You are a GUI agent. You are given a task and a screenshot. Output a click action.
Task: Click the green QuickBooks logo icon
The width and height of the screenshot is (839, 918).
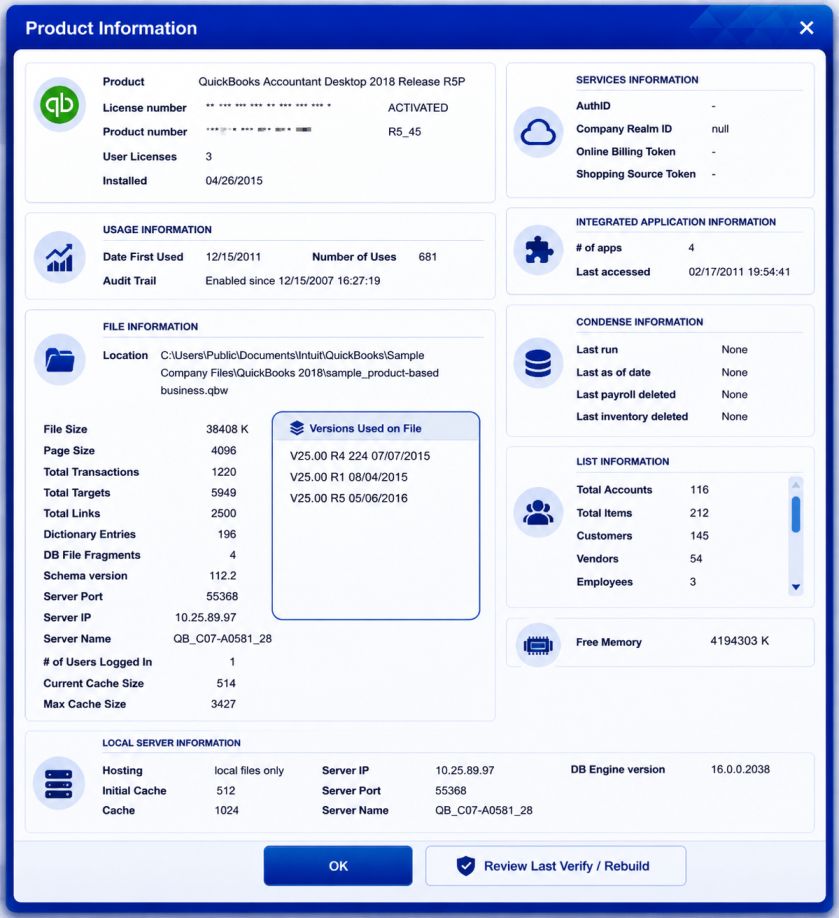pos(60,105)
